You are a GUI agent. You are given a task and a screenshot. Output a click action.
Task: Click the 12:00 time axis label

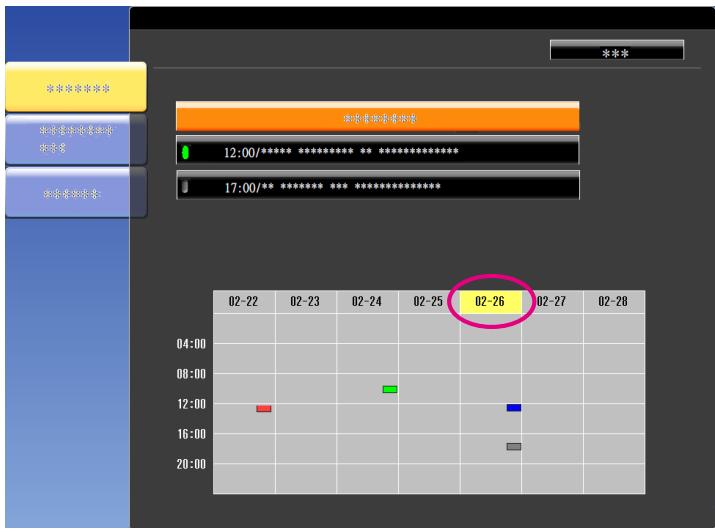pos(191,404)
